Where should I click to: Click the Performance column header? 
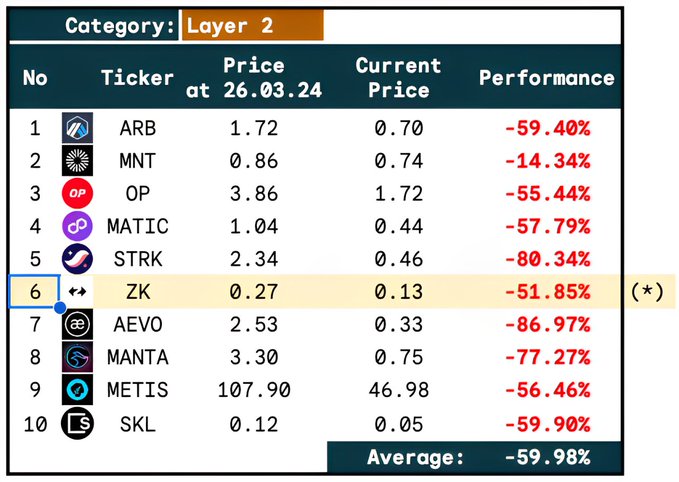click(546, 78)
